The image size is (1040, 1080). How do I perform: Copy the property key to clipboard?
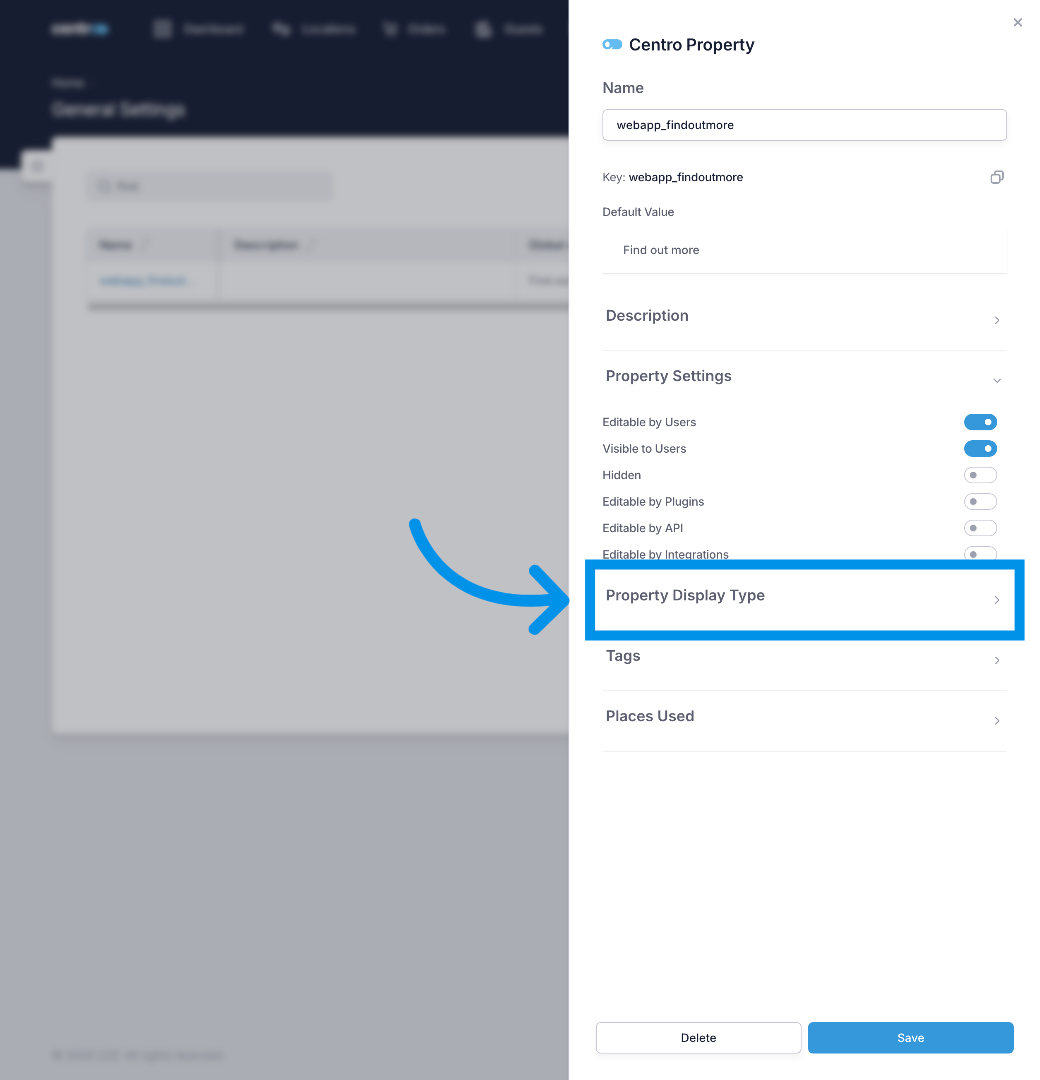tap(997, 177)
